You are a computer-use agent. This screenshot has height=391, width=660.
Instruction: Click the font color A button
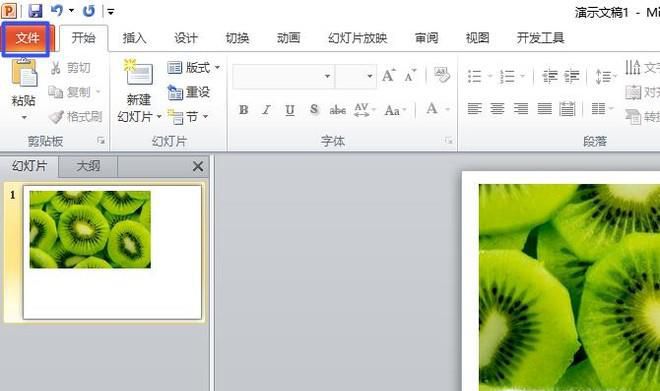432,109
